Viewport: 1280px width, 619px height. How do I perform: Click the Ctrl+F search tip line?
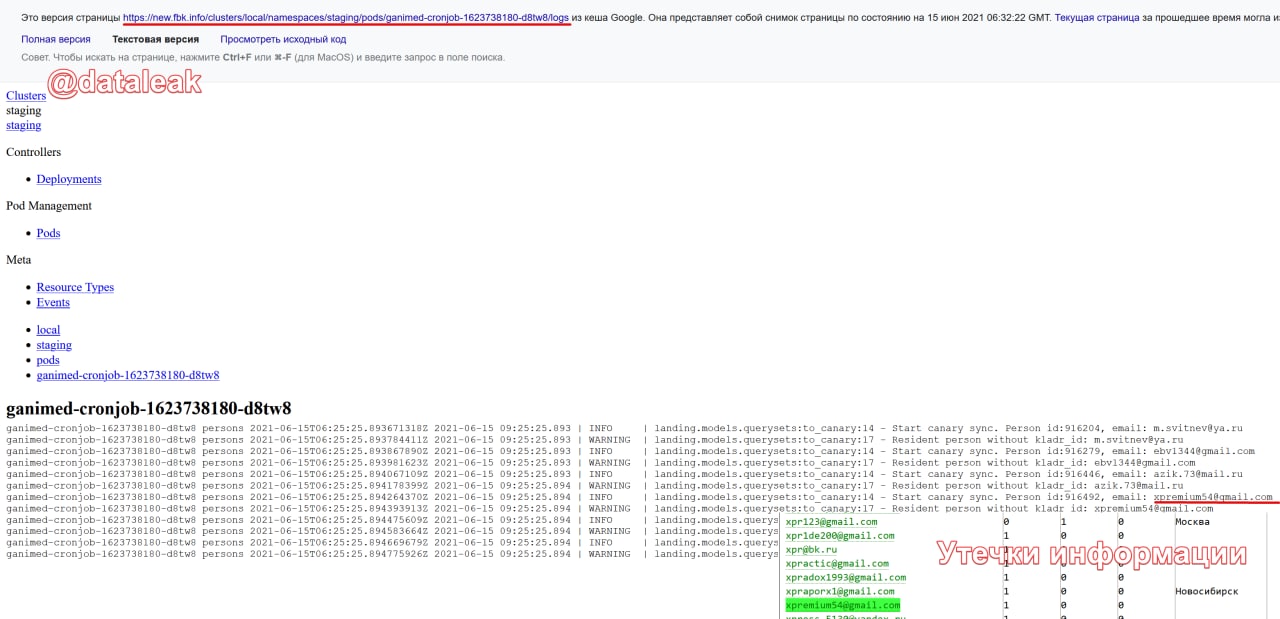pos(263,58)
